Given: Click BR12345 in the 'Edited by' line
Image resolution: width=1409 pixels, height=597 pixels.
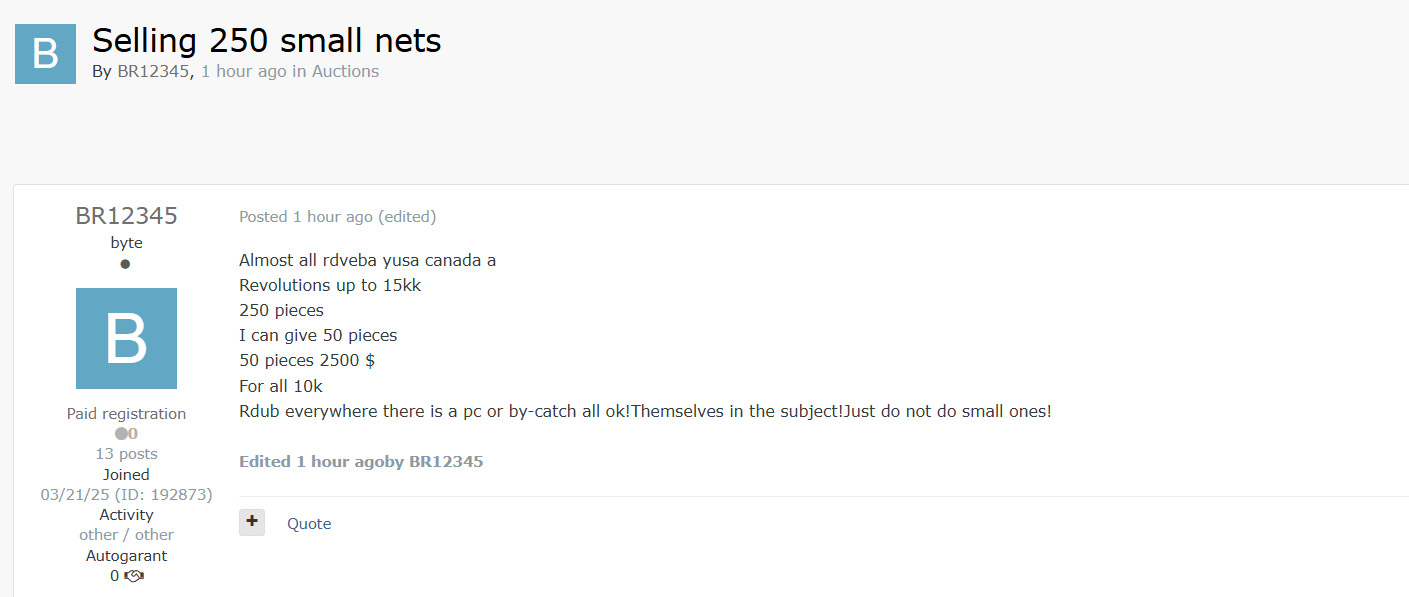Looking at the screenshot, I should pyautogui.click(x=446, y=462).
